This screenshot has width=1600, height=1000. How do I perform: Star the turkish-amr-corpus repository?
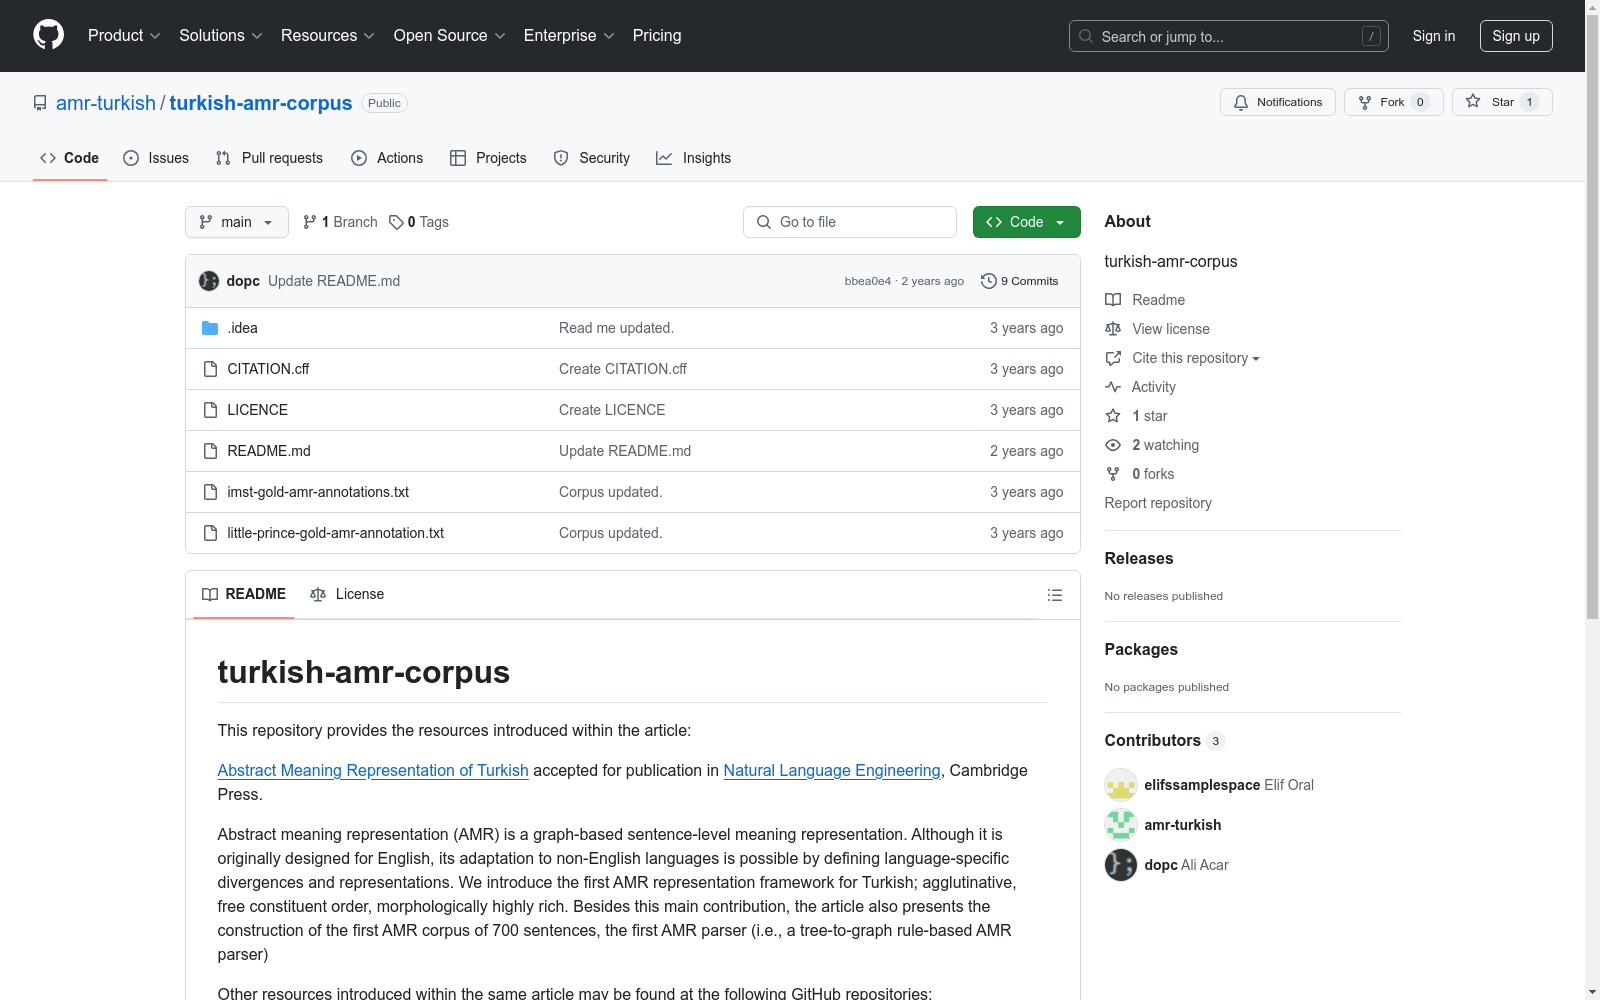(1502, 102)
